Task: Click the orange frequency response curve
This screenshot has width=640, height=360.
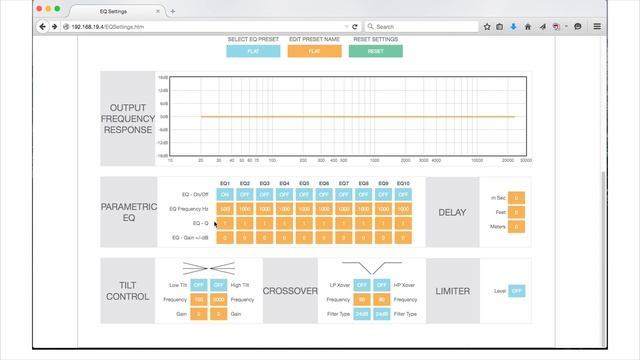Action: pos(358,117)
